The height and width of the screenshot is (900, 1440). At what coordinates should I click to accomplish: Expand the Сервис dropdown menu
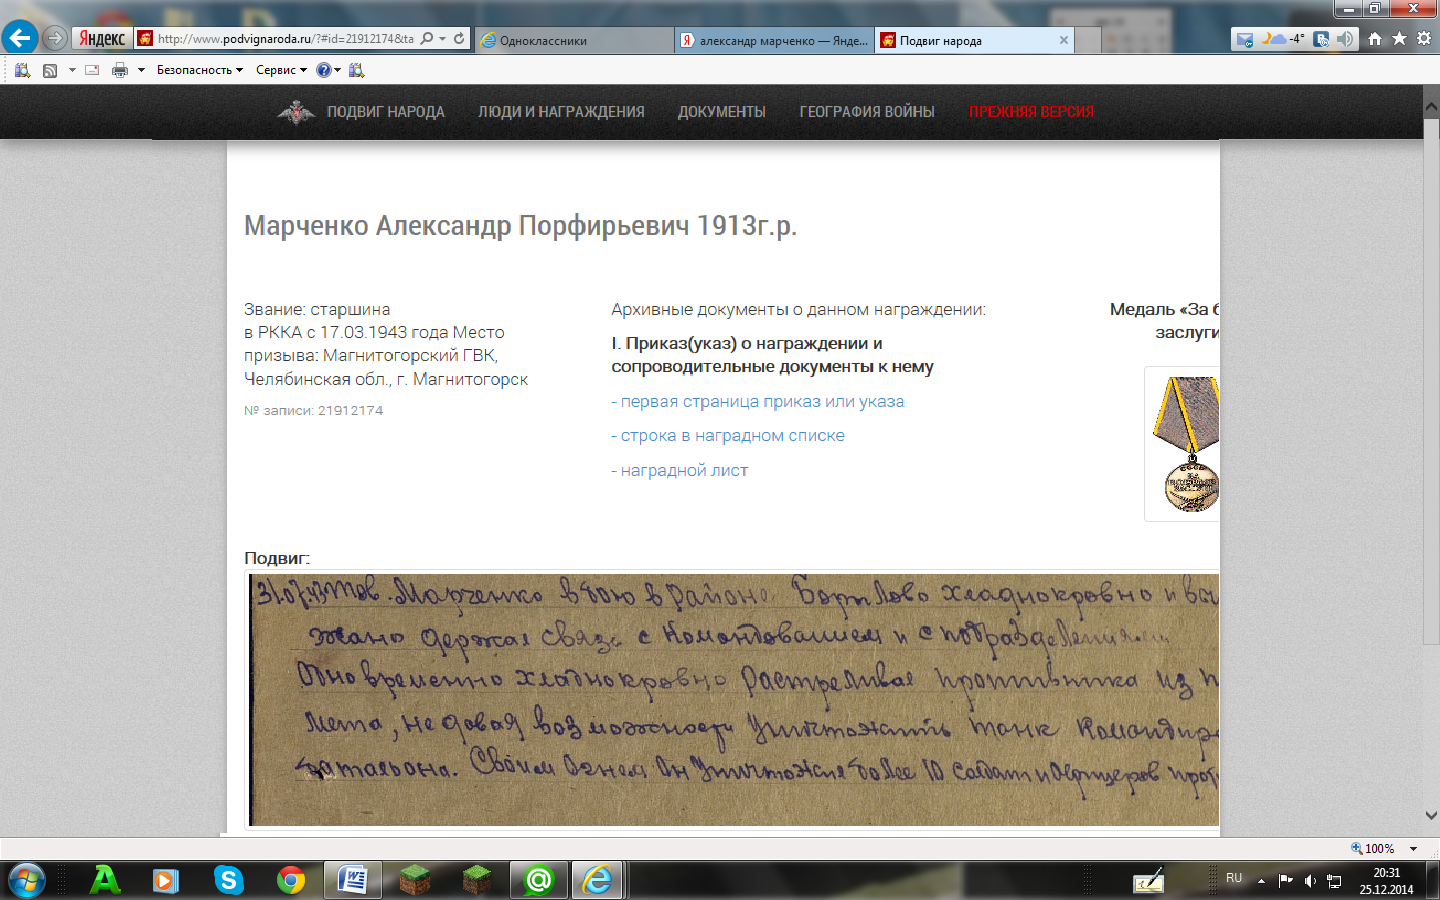(281, 70)
